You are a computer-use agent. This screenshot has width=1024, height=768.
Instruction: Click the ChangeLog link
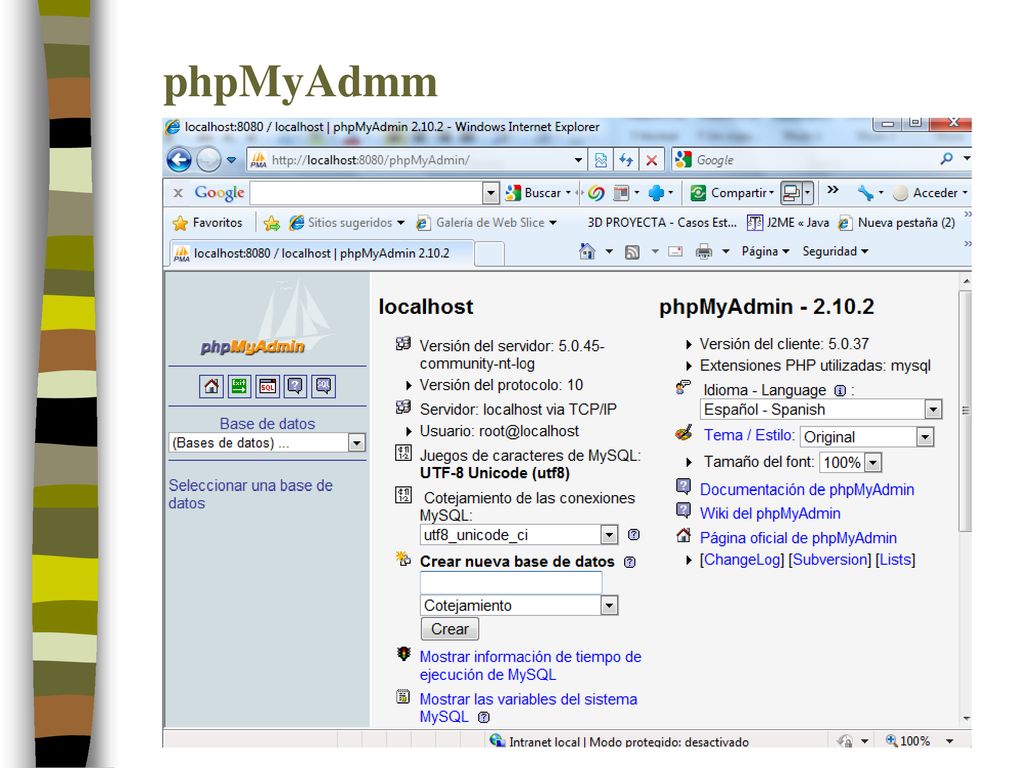pos(741,560)
